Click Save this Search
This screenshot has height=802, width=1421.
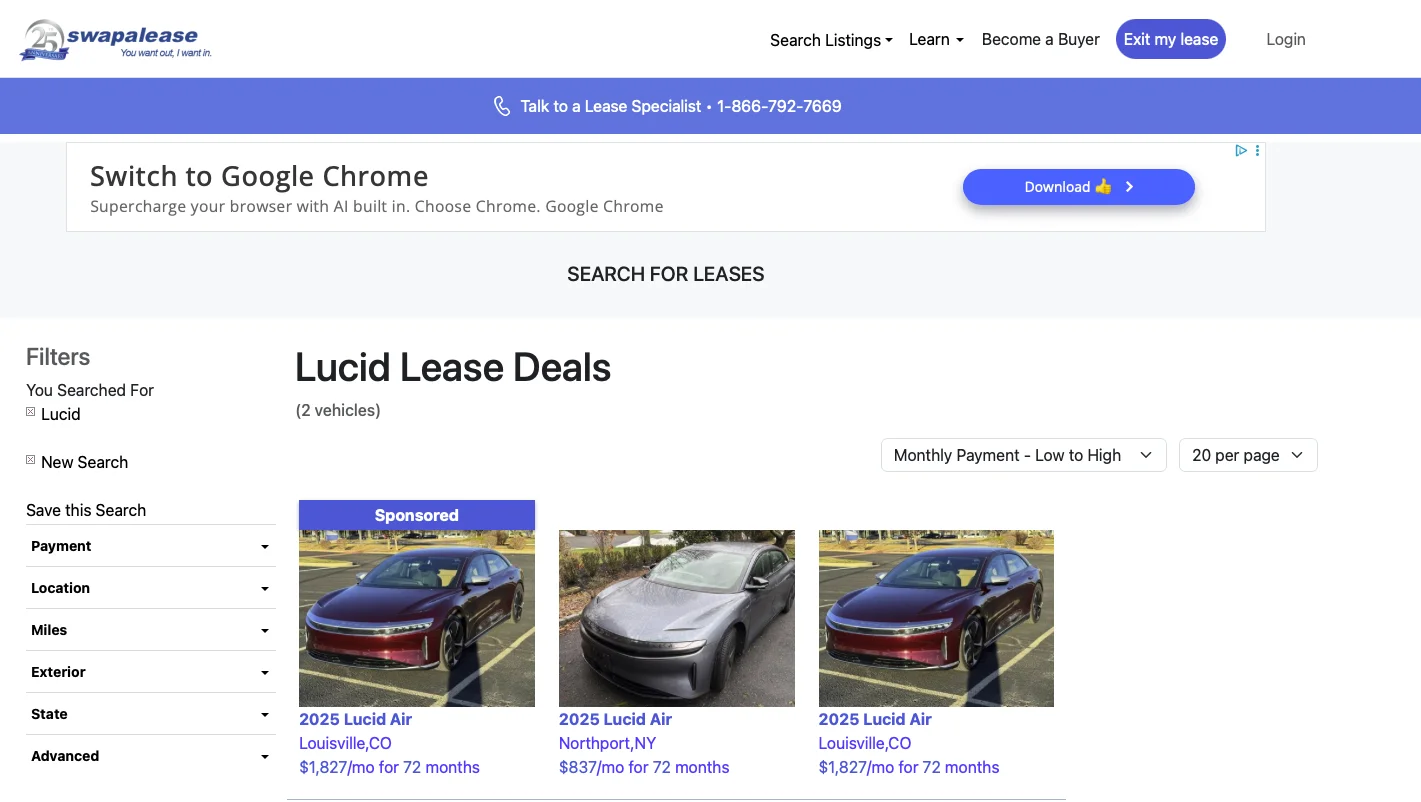pyautogui.click(x=86, y=510)
